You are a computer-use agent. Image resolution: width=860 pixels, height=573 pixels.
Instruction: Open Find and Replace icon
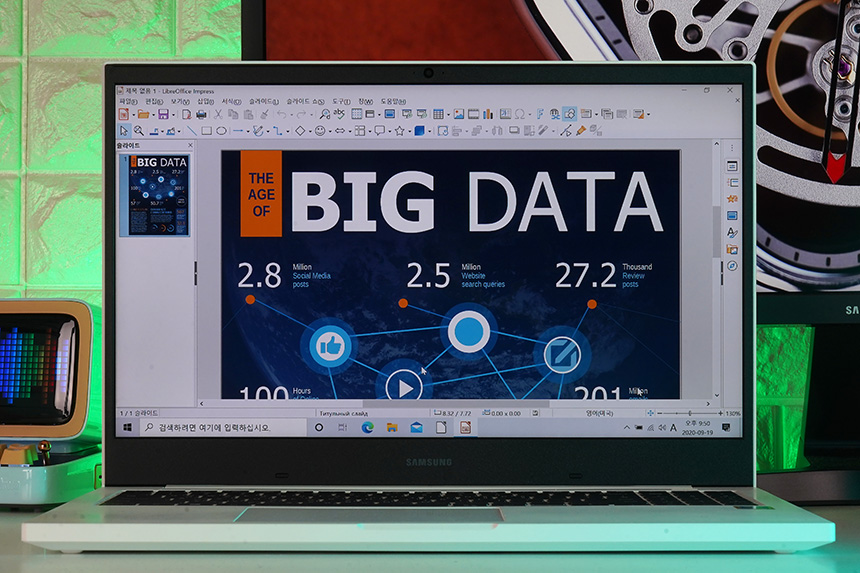coord(325,114)
